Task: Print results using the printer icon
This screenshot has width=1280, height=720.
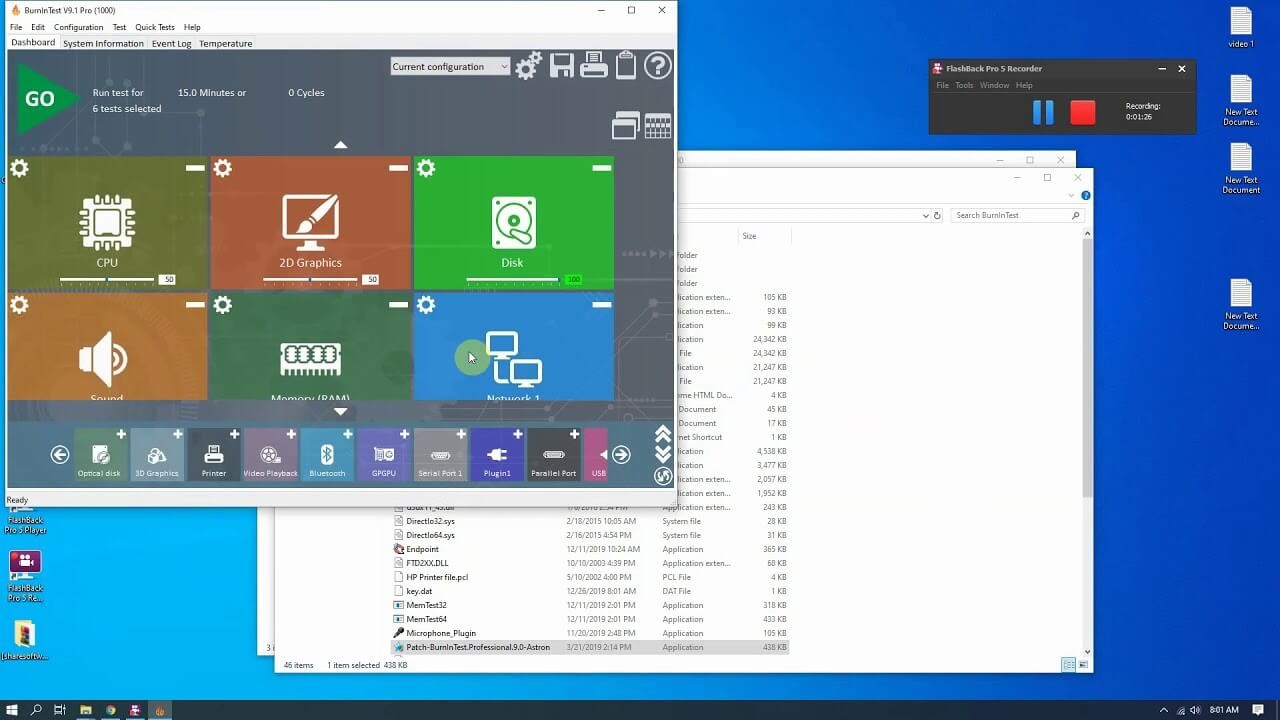Action: click(594, 64)
